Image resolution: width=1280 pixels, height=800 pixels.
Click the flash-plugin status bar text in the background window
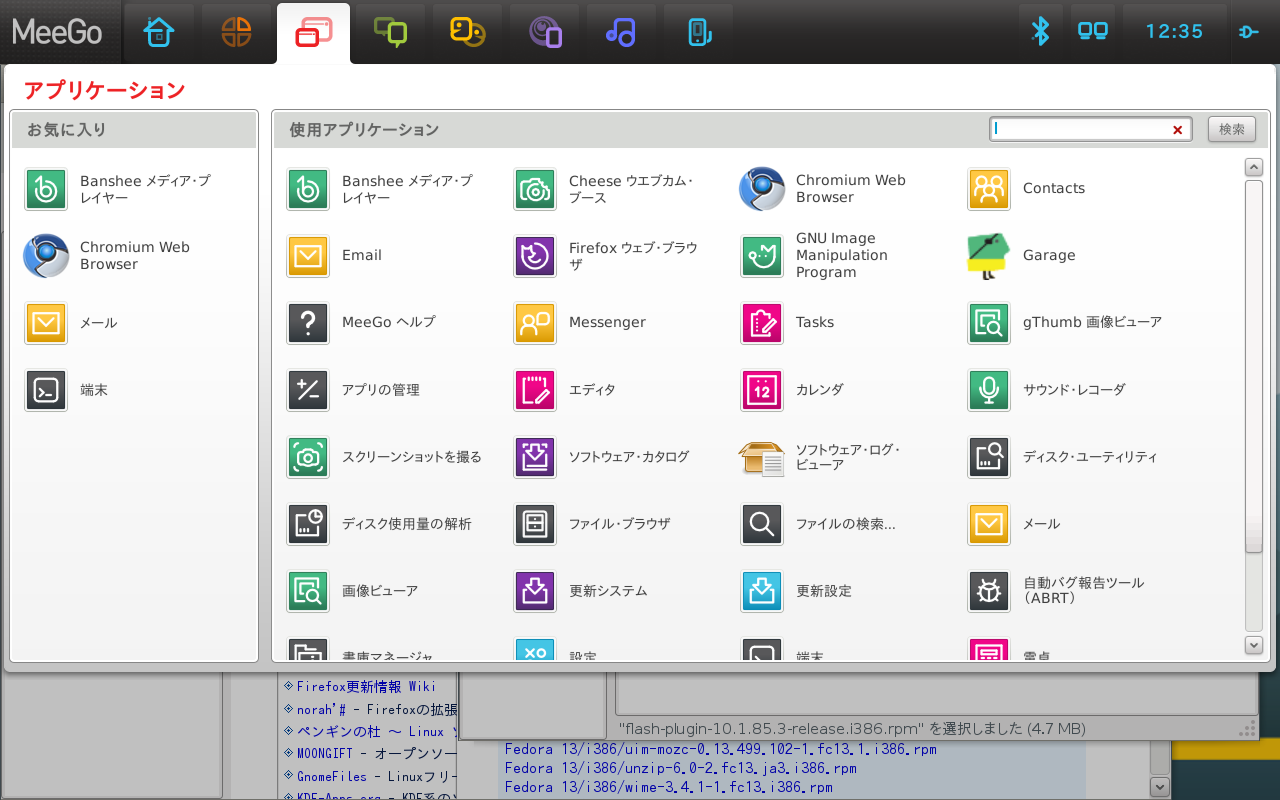point(852,728)
